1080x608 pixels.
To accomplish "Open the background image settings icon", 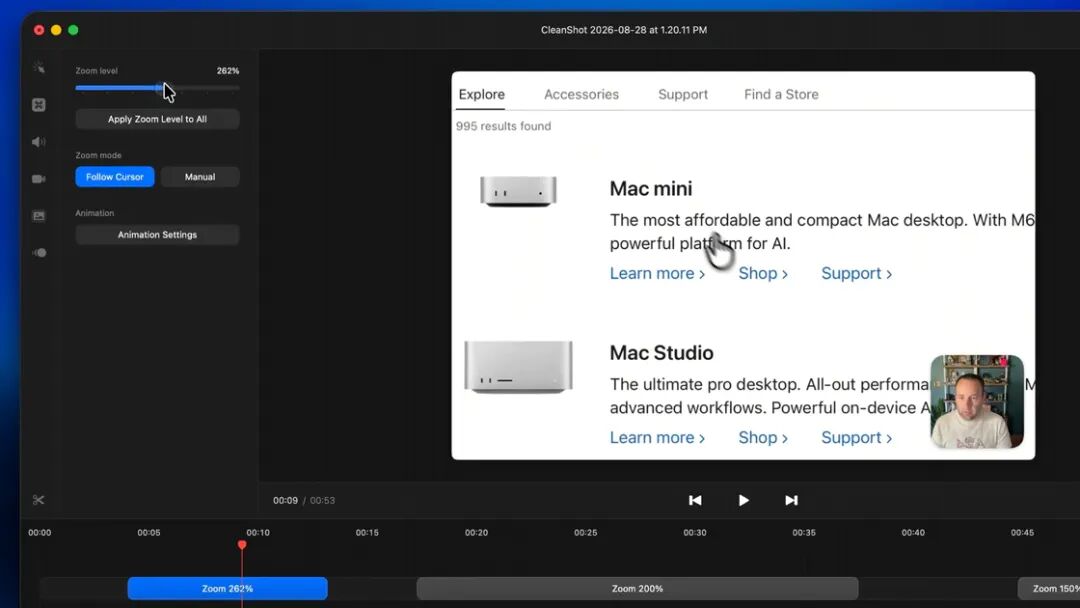I will tap(39, 216).
